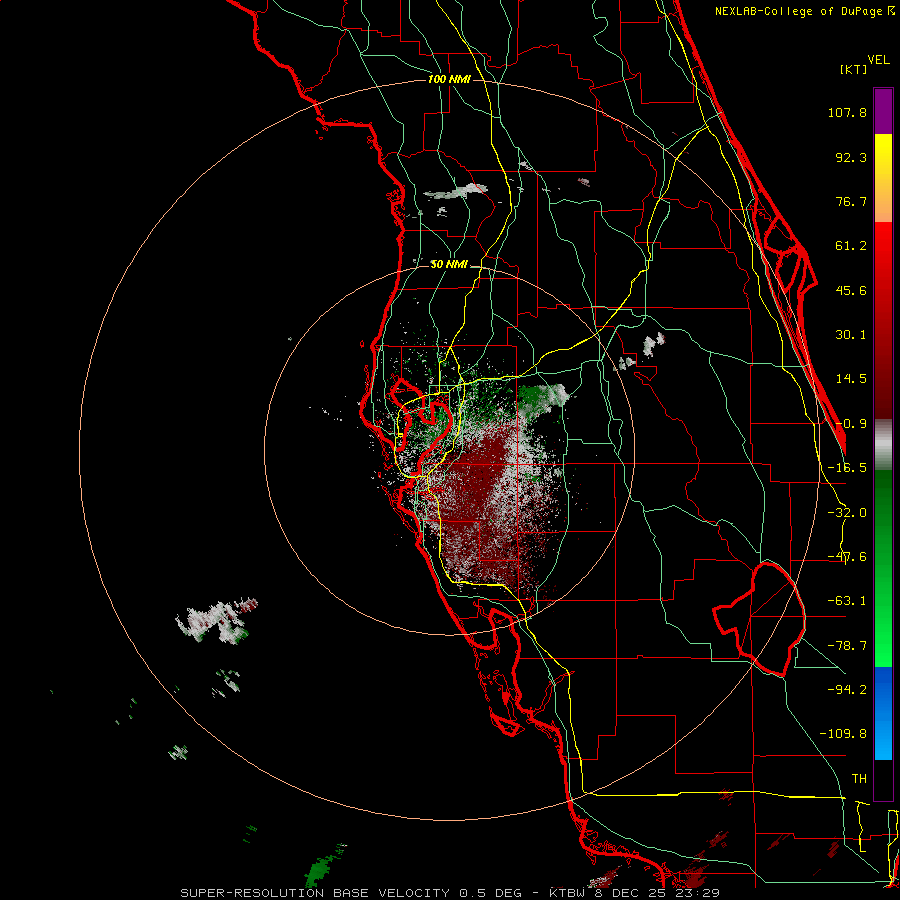Select the 76.7 scale value
This screenshot has height=900, width=900.
(x=851, y=201)
